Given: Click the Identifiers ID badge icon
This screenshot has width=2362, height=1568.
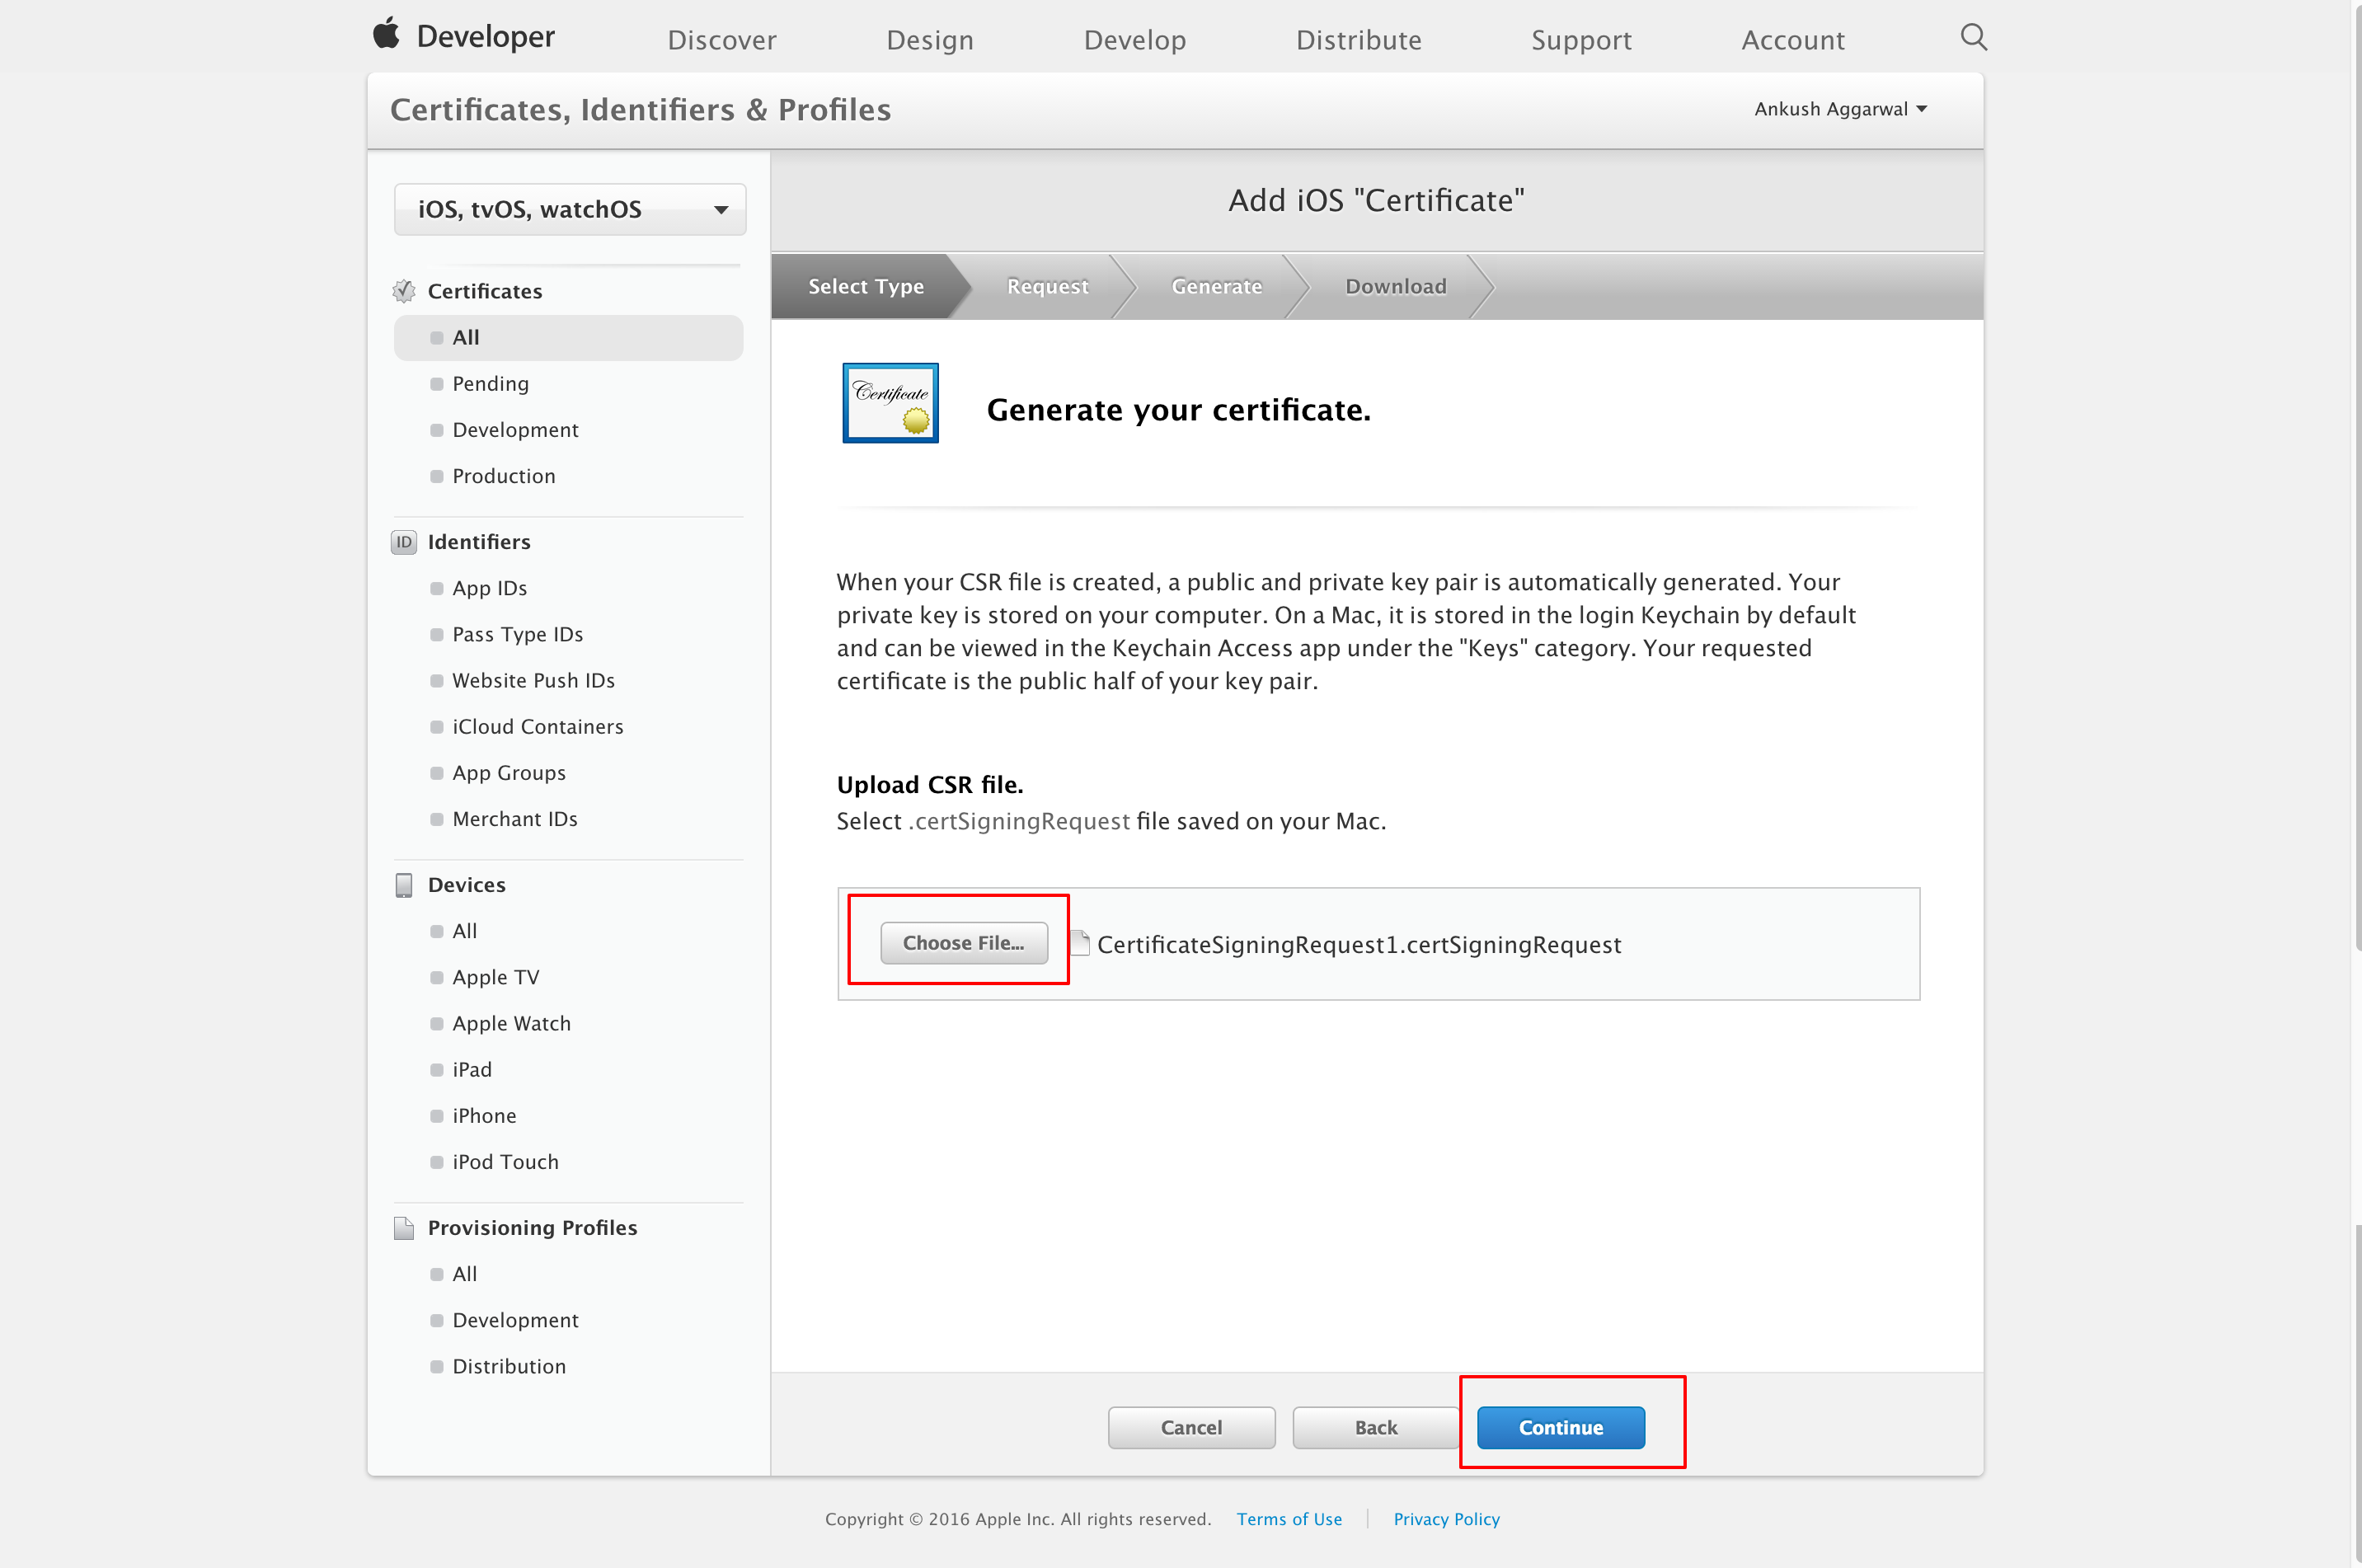Looking at the screenshot, I should [x=404, y=542].
